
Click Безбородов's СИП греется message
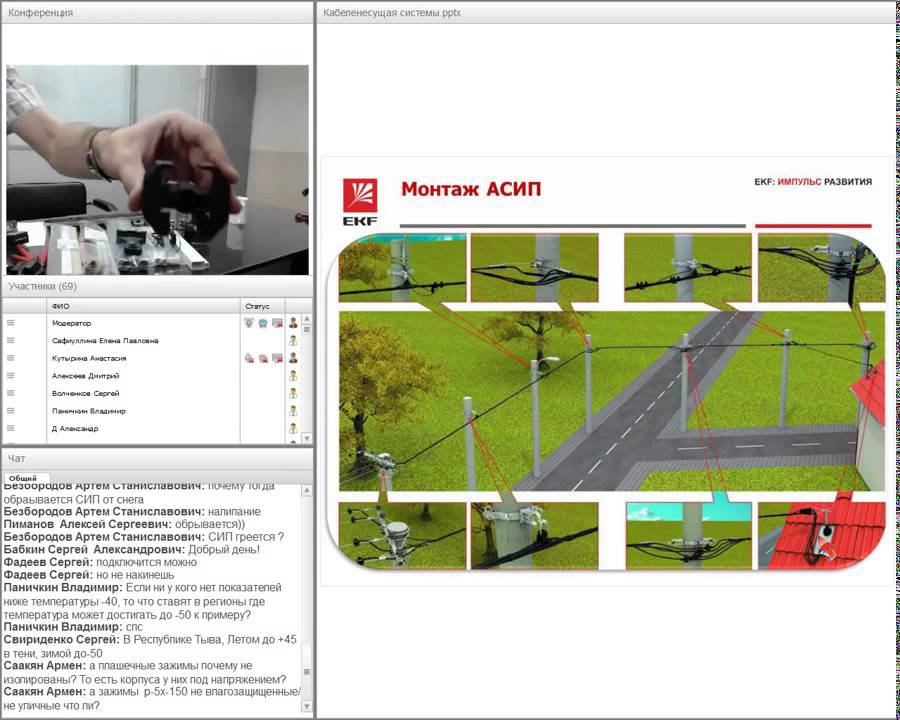pos(143,537)
